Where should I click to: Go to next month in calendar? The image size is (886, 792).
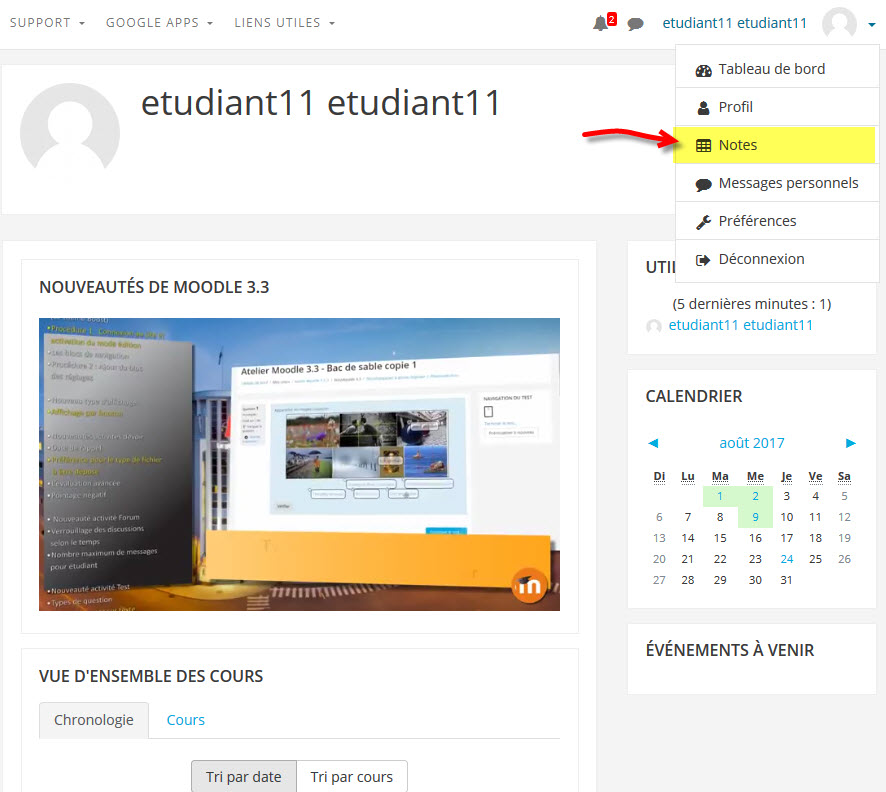851,443
